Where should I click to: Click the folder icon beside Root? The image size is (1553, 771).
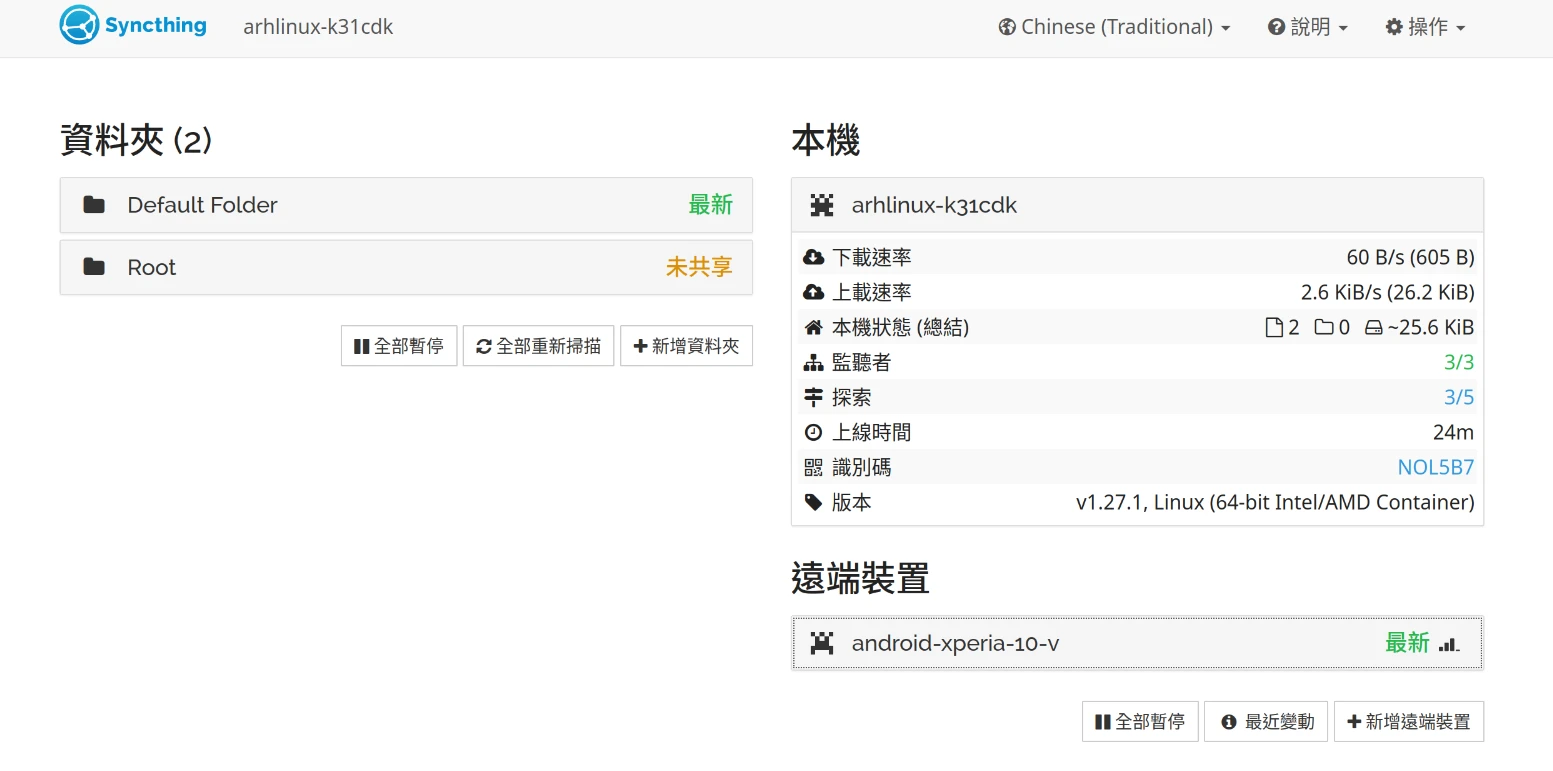pos(94,267)
